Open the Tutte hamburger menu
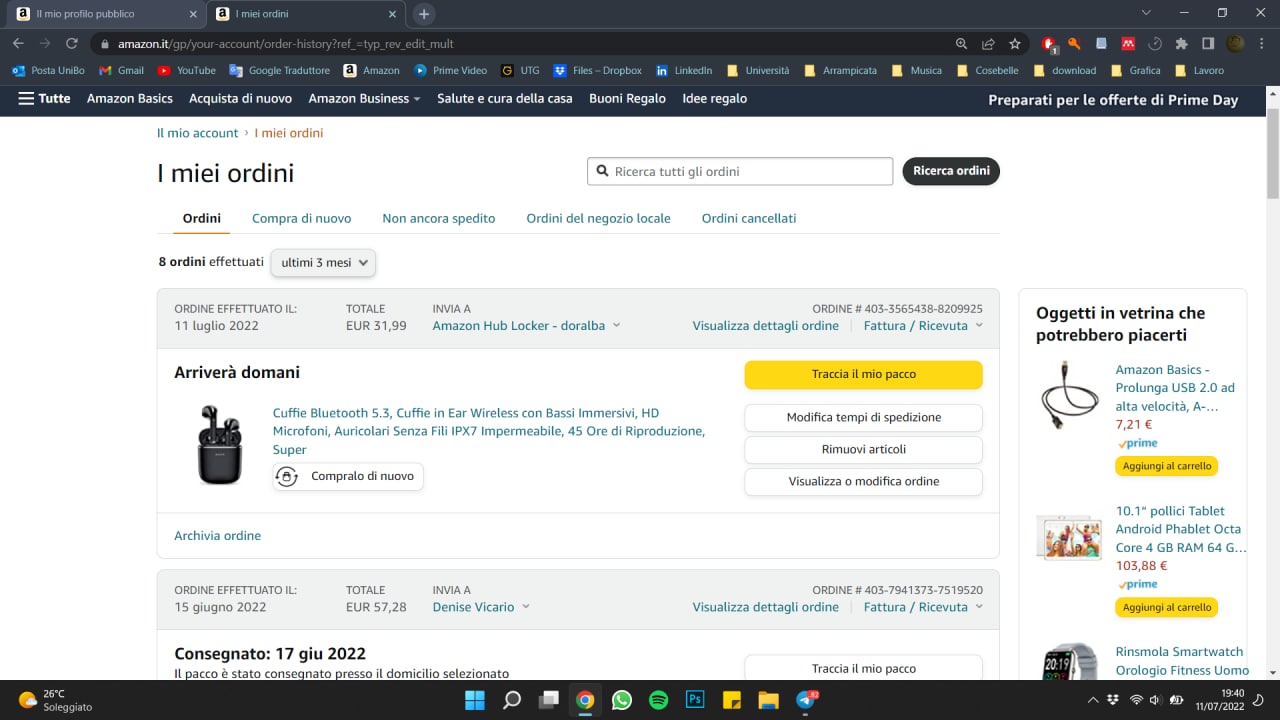The image size is (1280, 720). pos(44,99)
